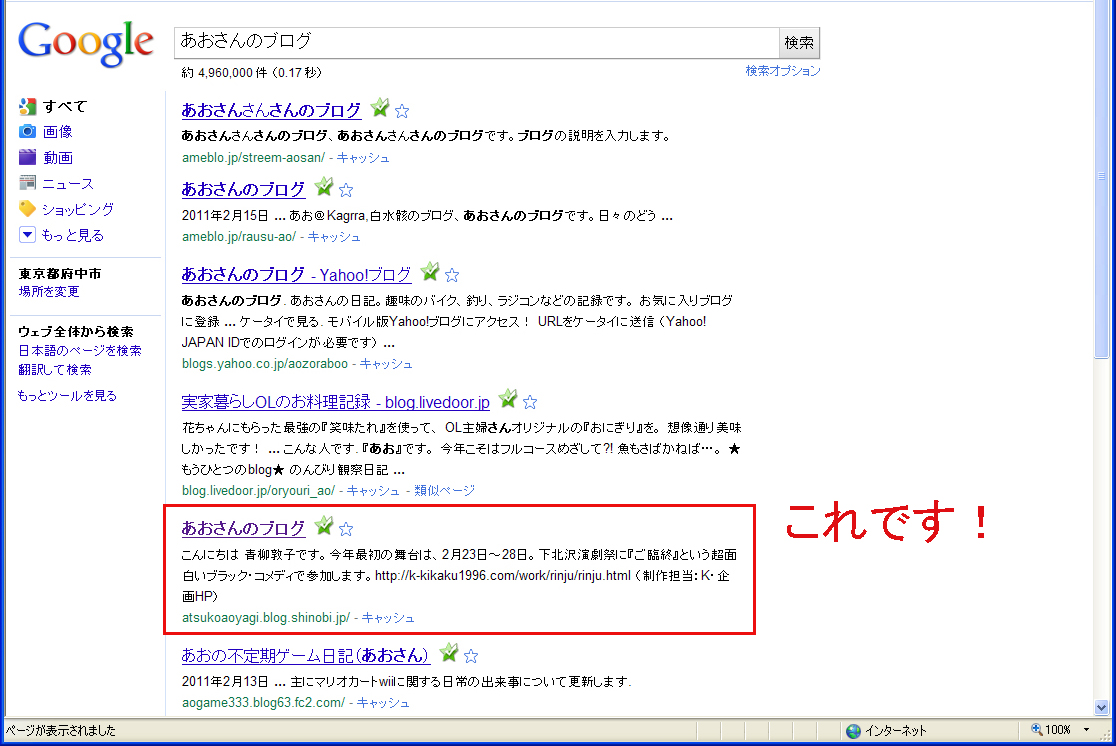Click the 検索 search button

pos(799,43)
